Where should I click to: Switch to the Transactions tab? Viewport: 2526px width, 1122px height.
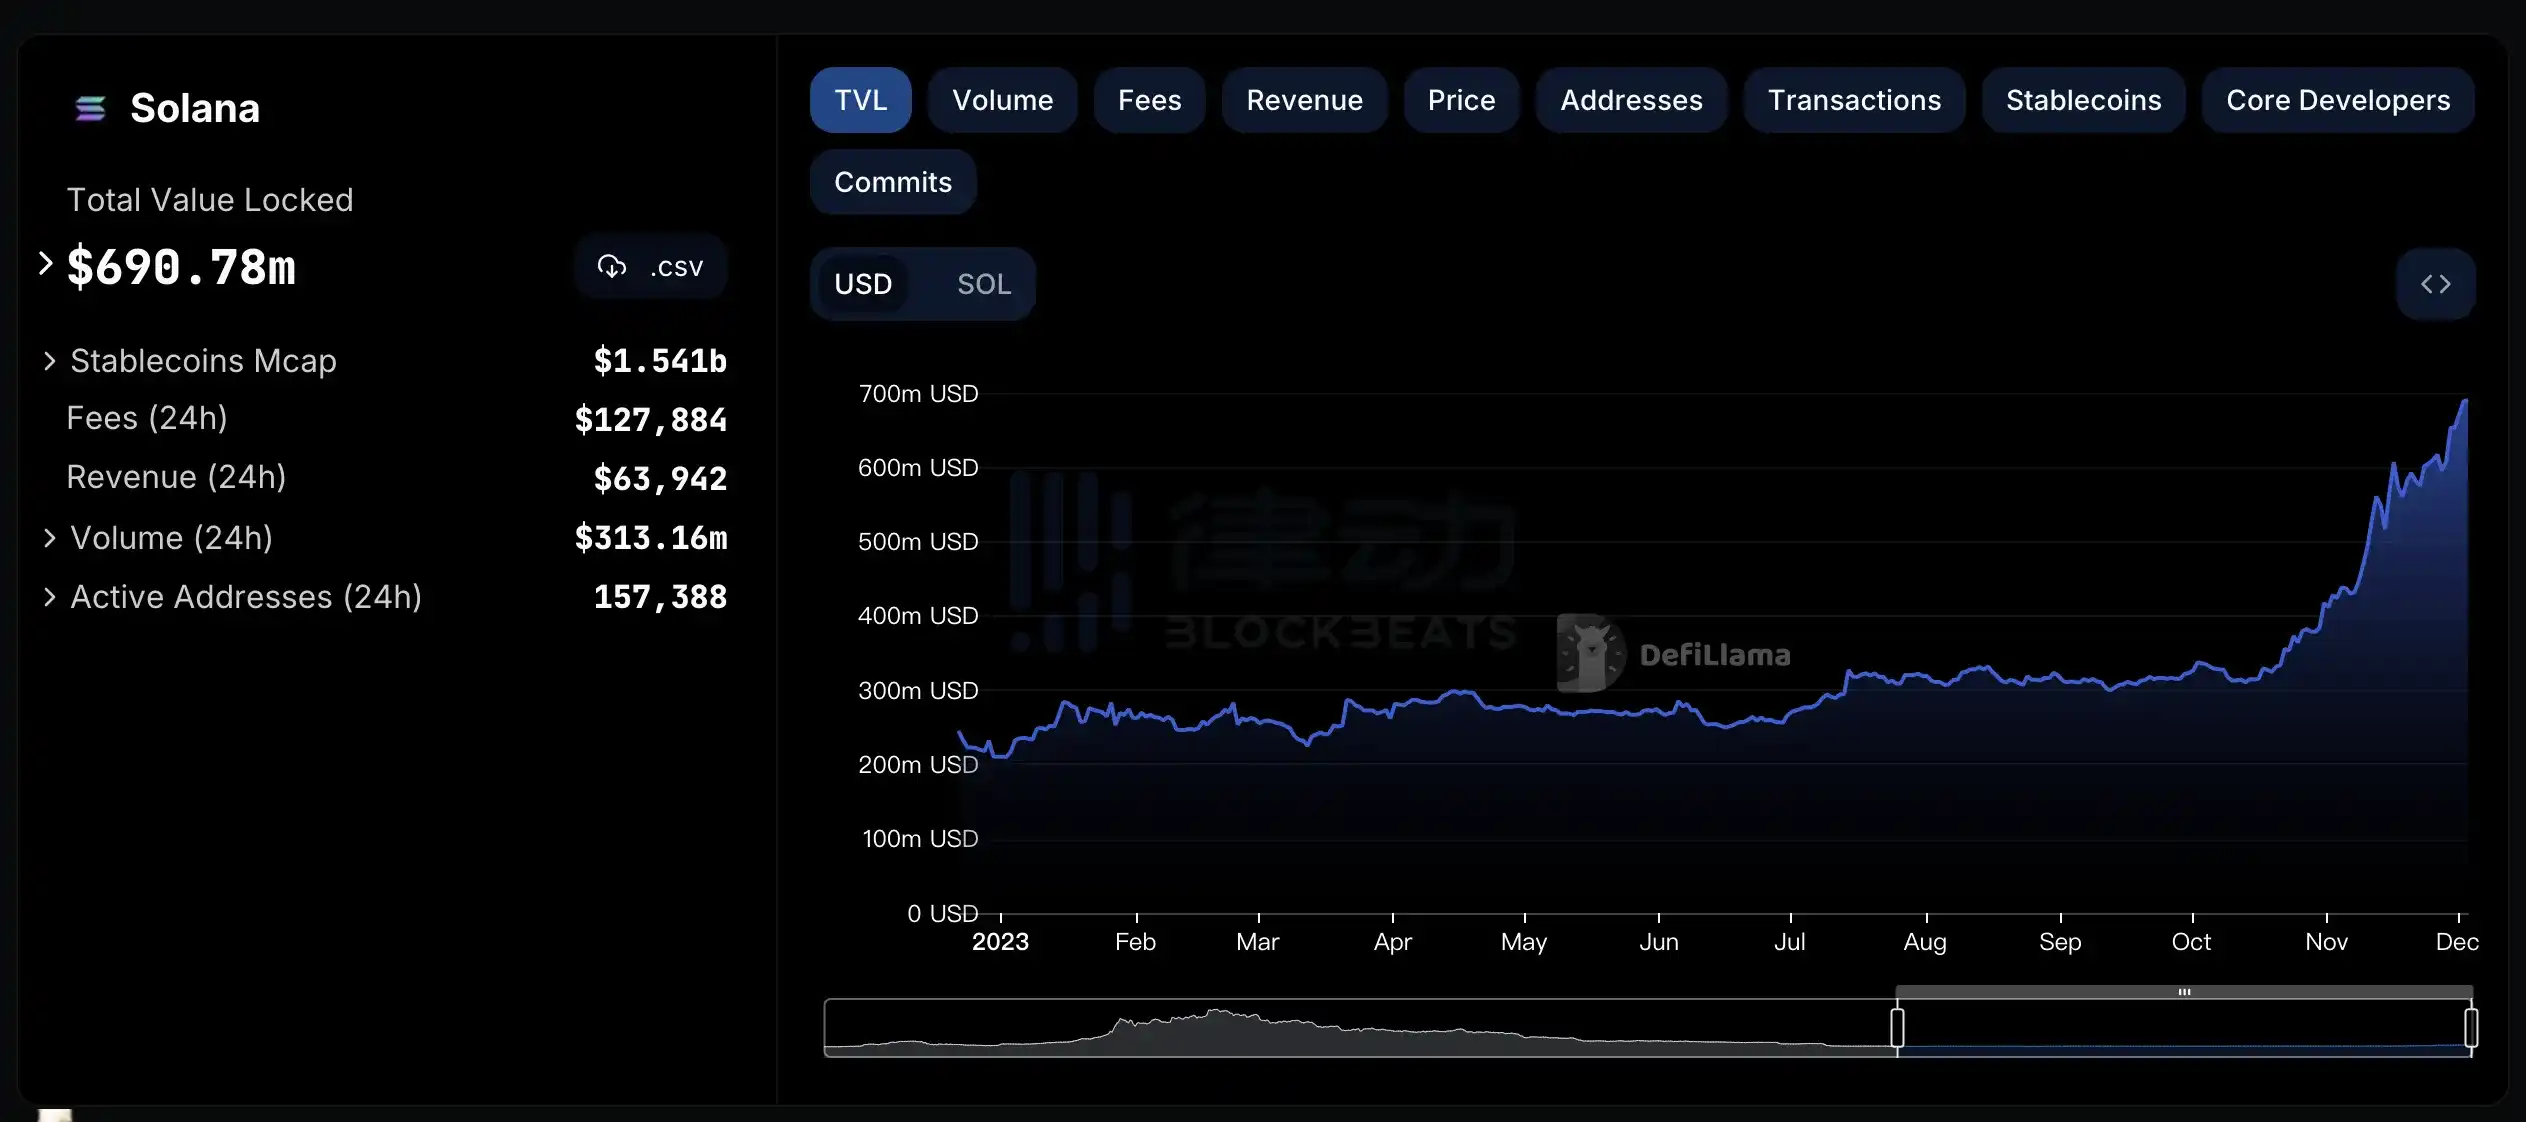point(1853,100)
